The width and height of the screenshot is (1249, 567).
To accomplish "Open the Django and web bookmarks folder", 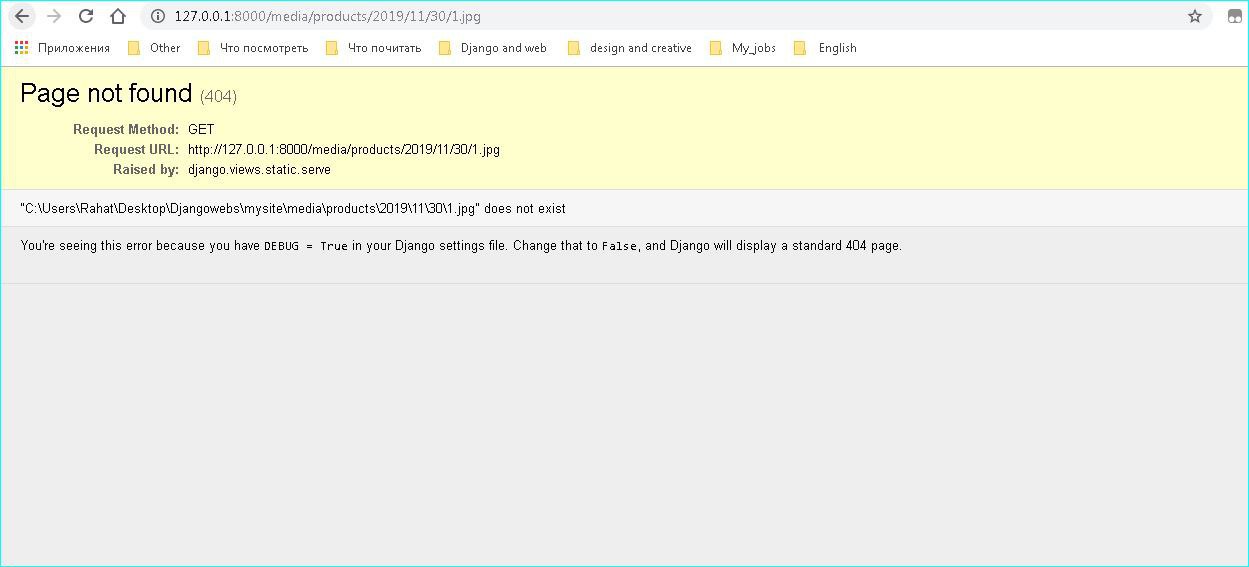I will 493,48.
